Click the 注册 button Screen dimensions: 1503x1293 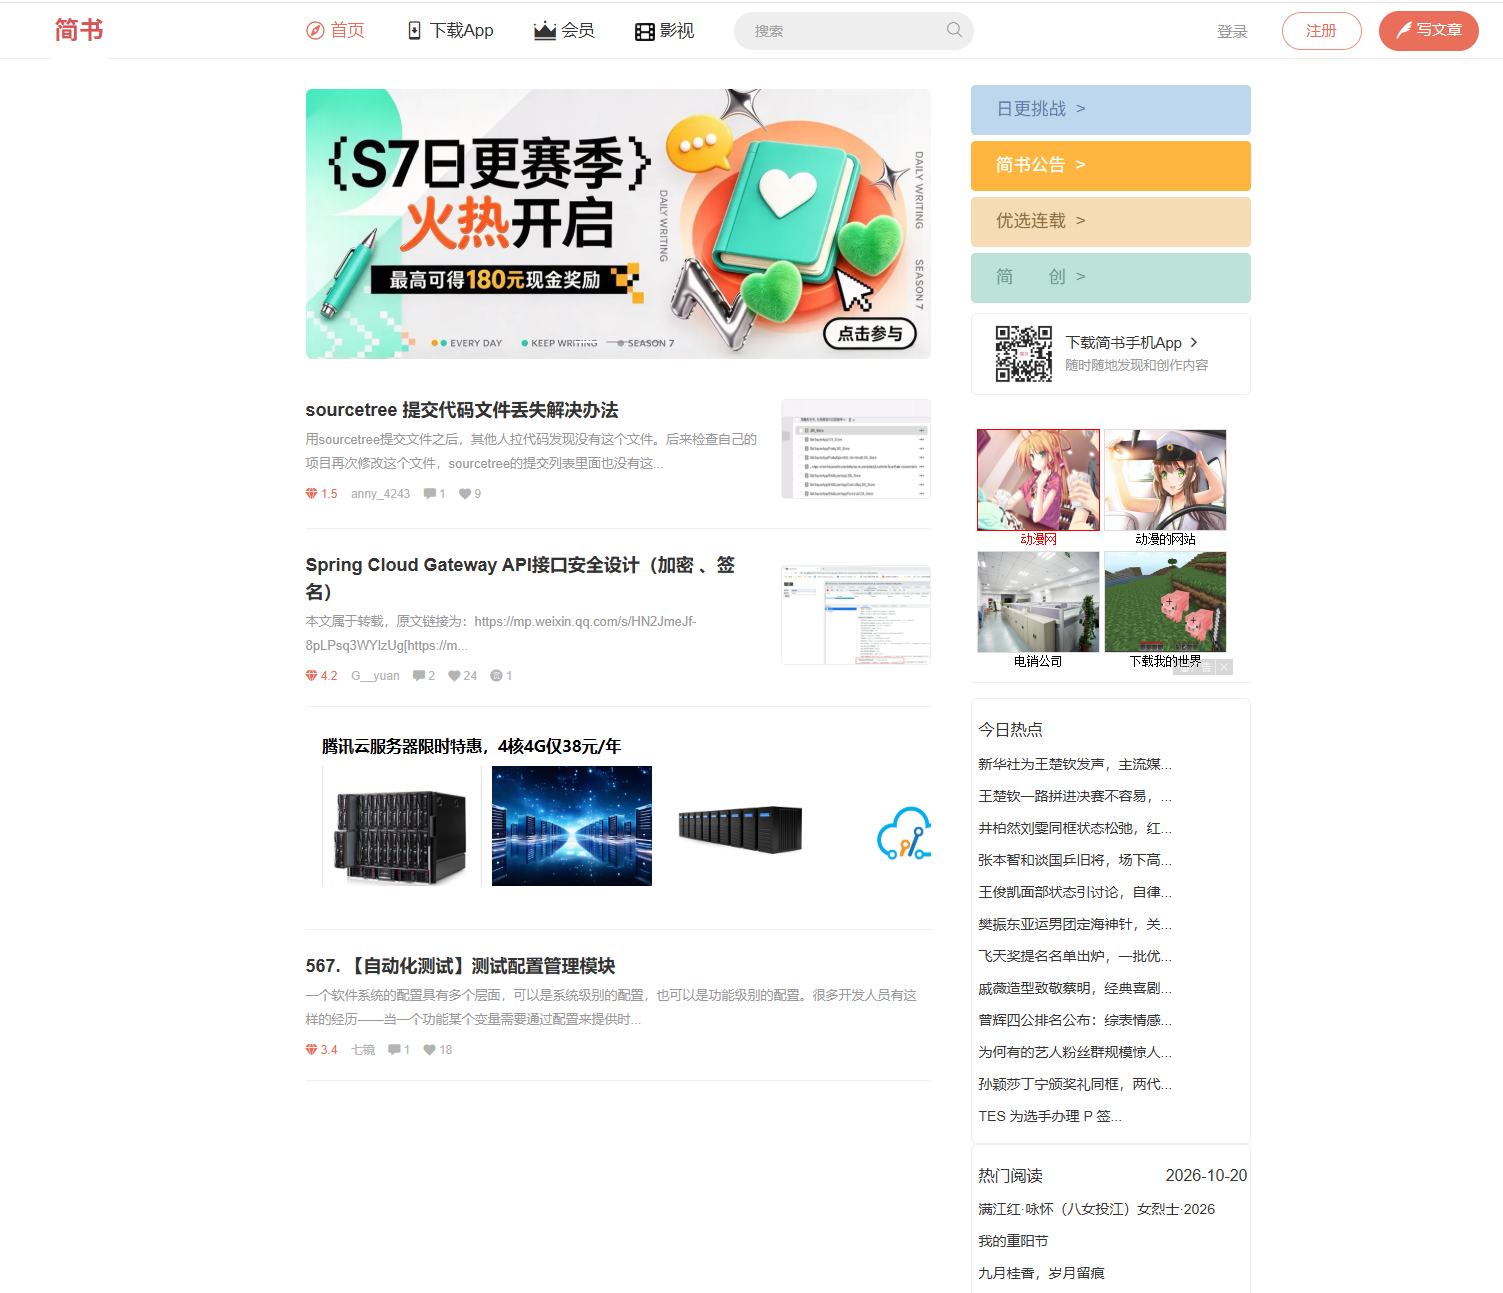click(1321, 31)
